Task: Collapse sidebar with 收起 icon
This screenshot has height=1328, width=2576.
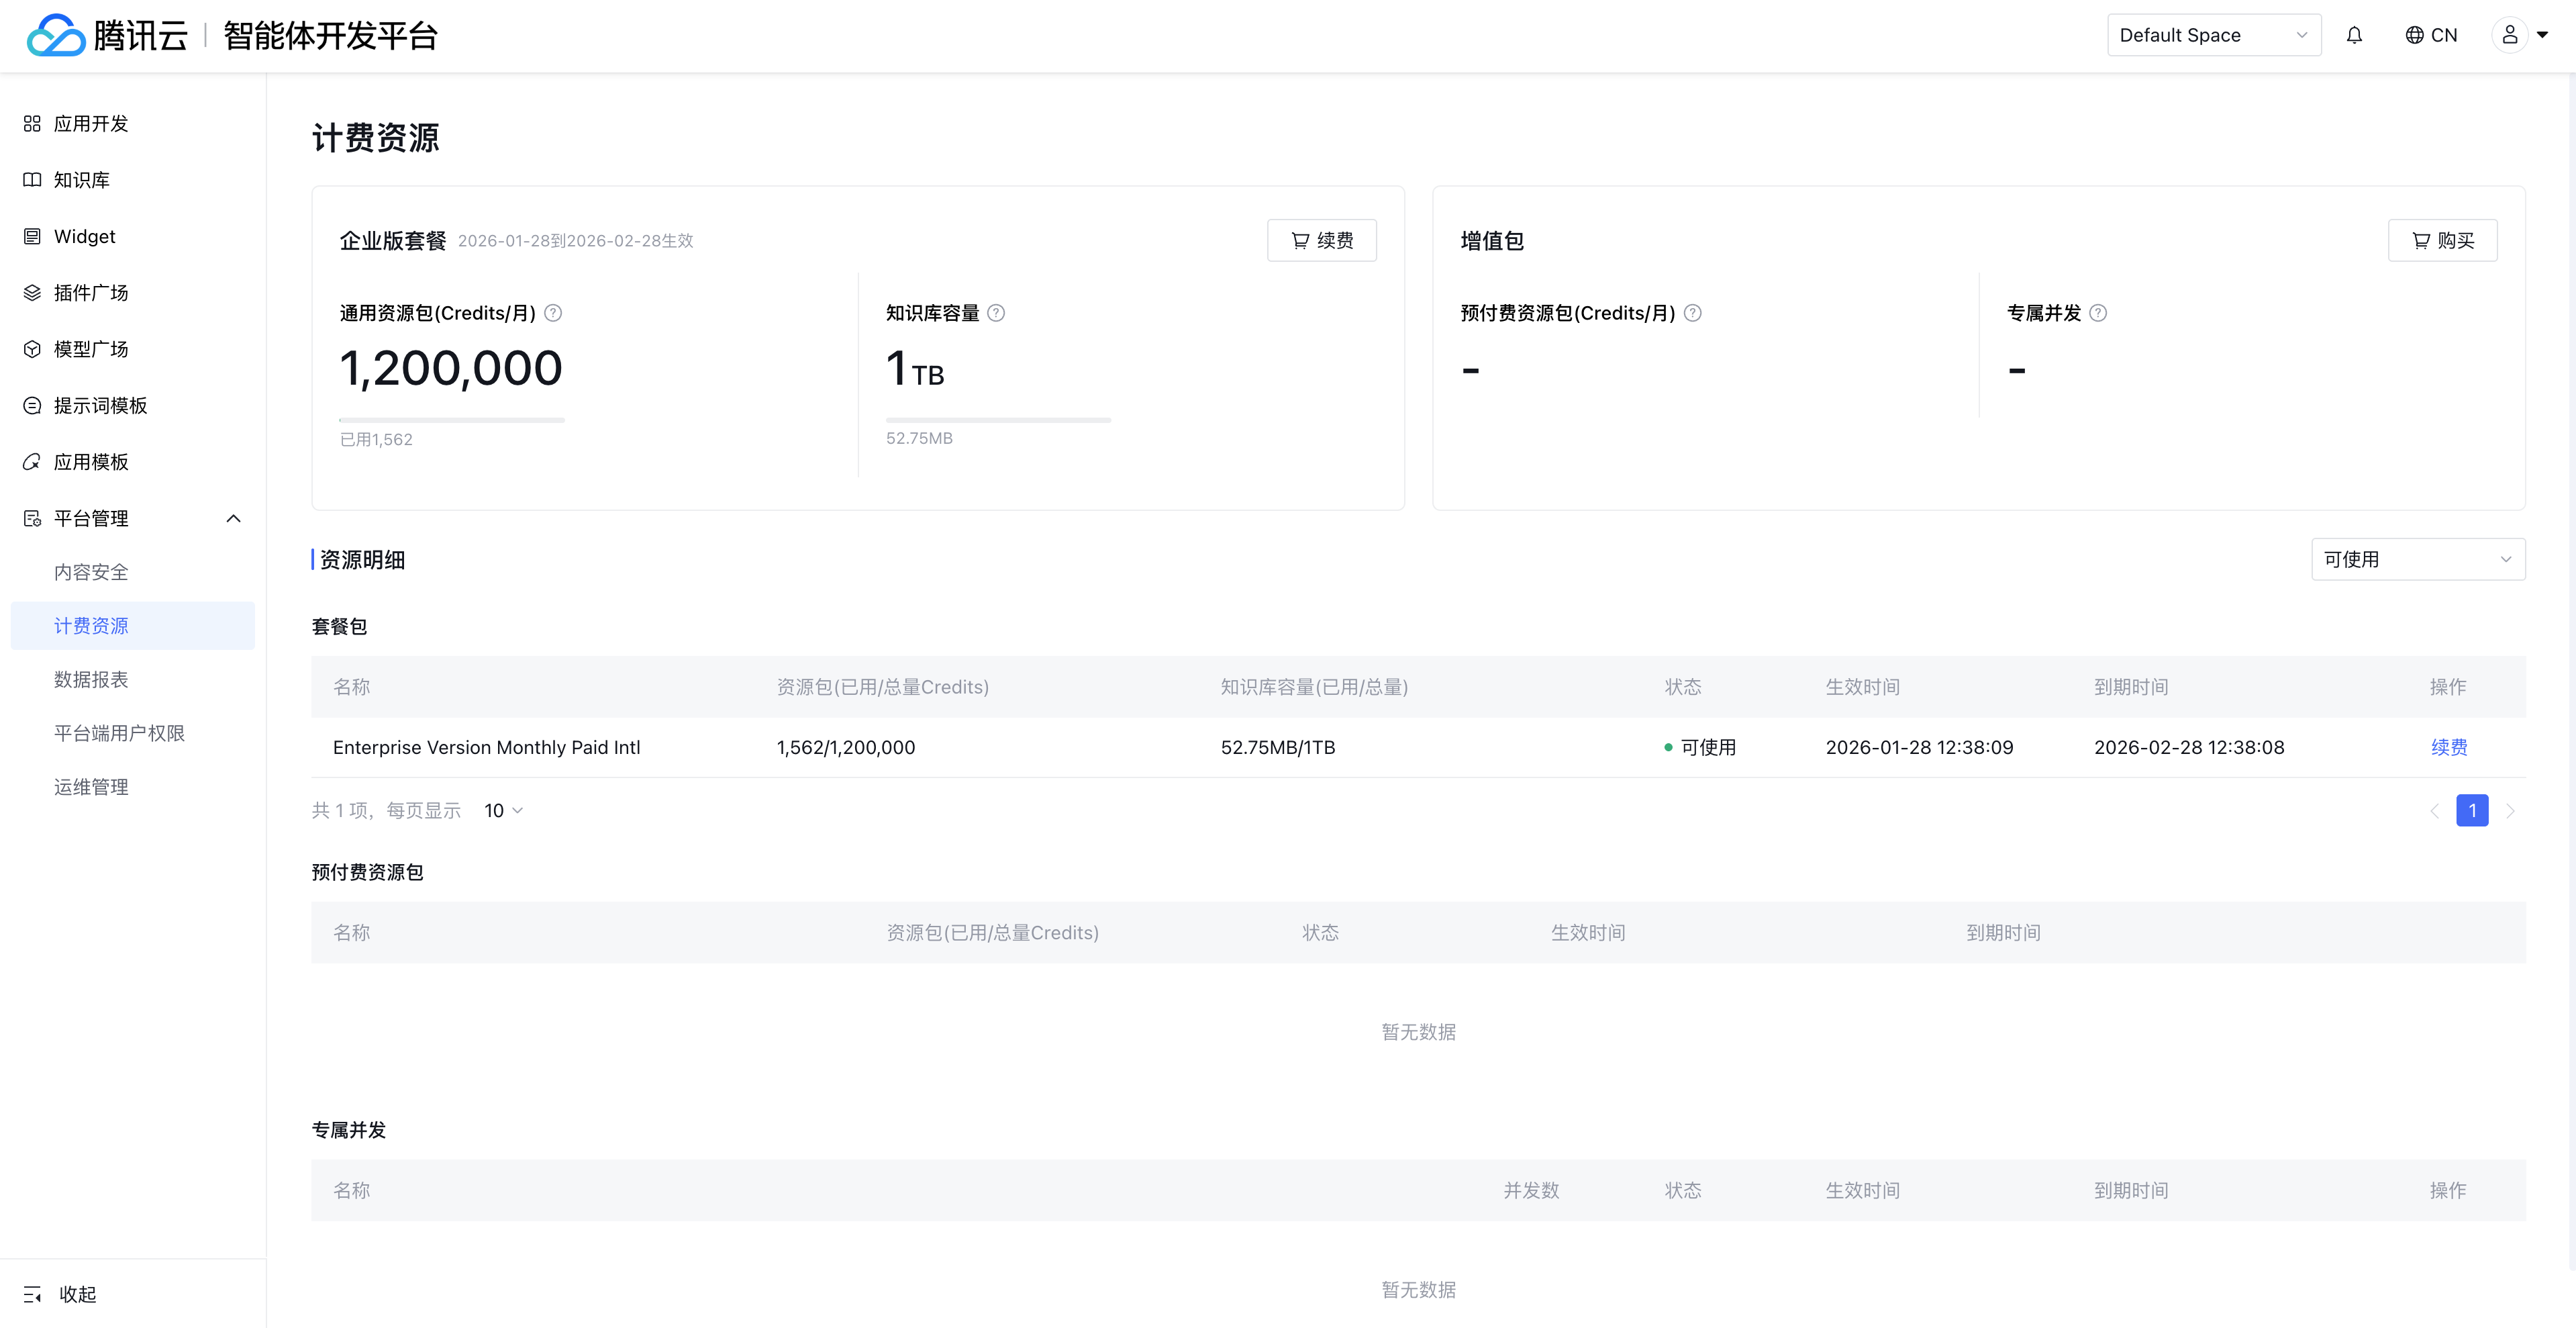Action: 33,1294
